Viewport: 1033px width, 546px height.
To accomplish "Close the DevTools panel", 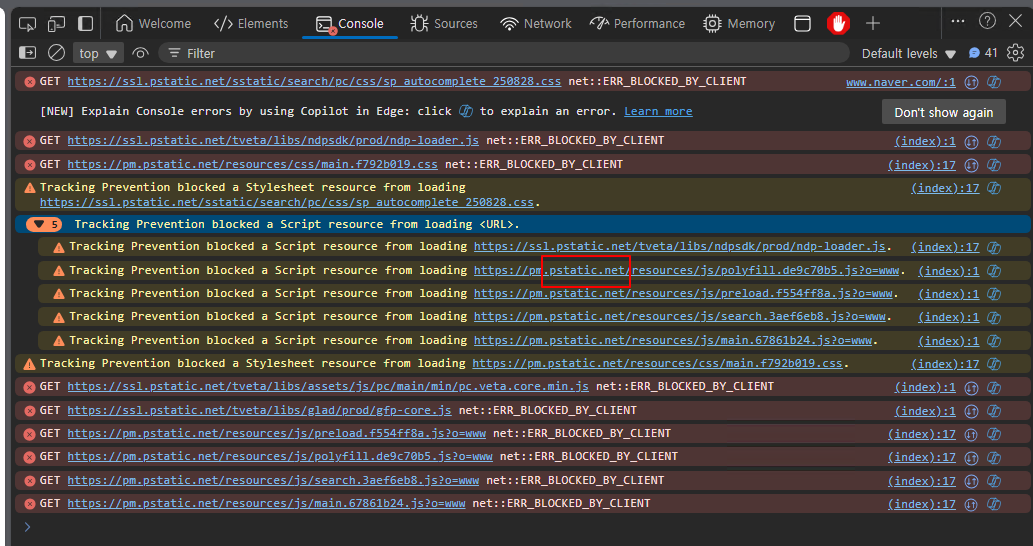I will (x=1015, y=22).
